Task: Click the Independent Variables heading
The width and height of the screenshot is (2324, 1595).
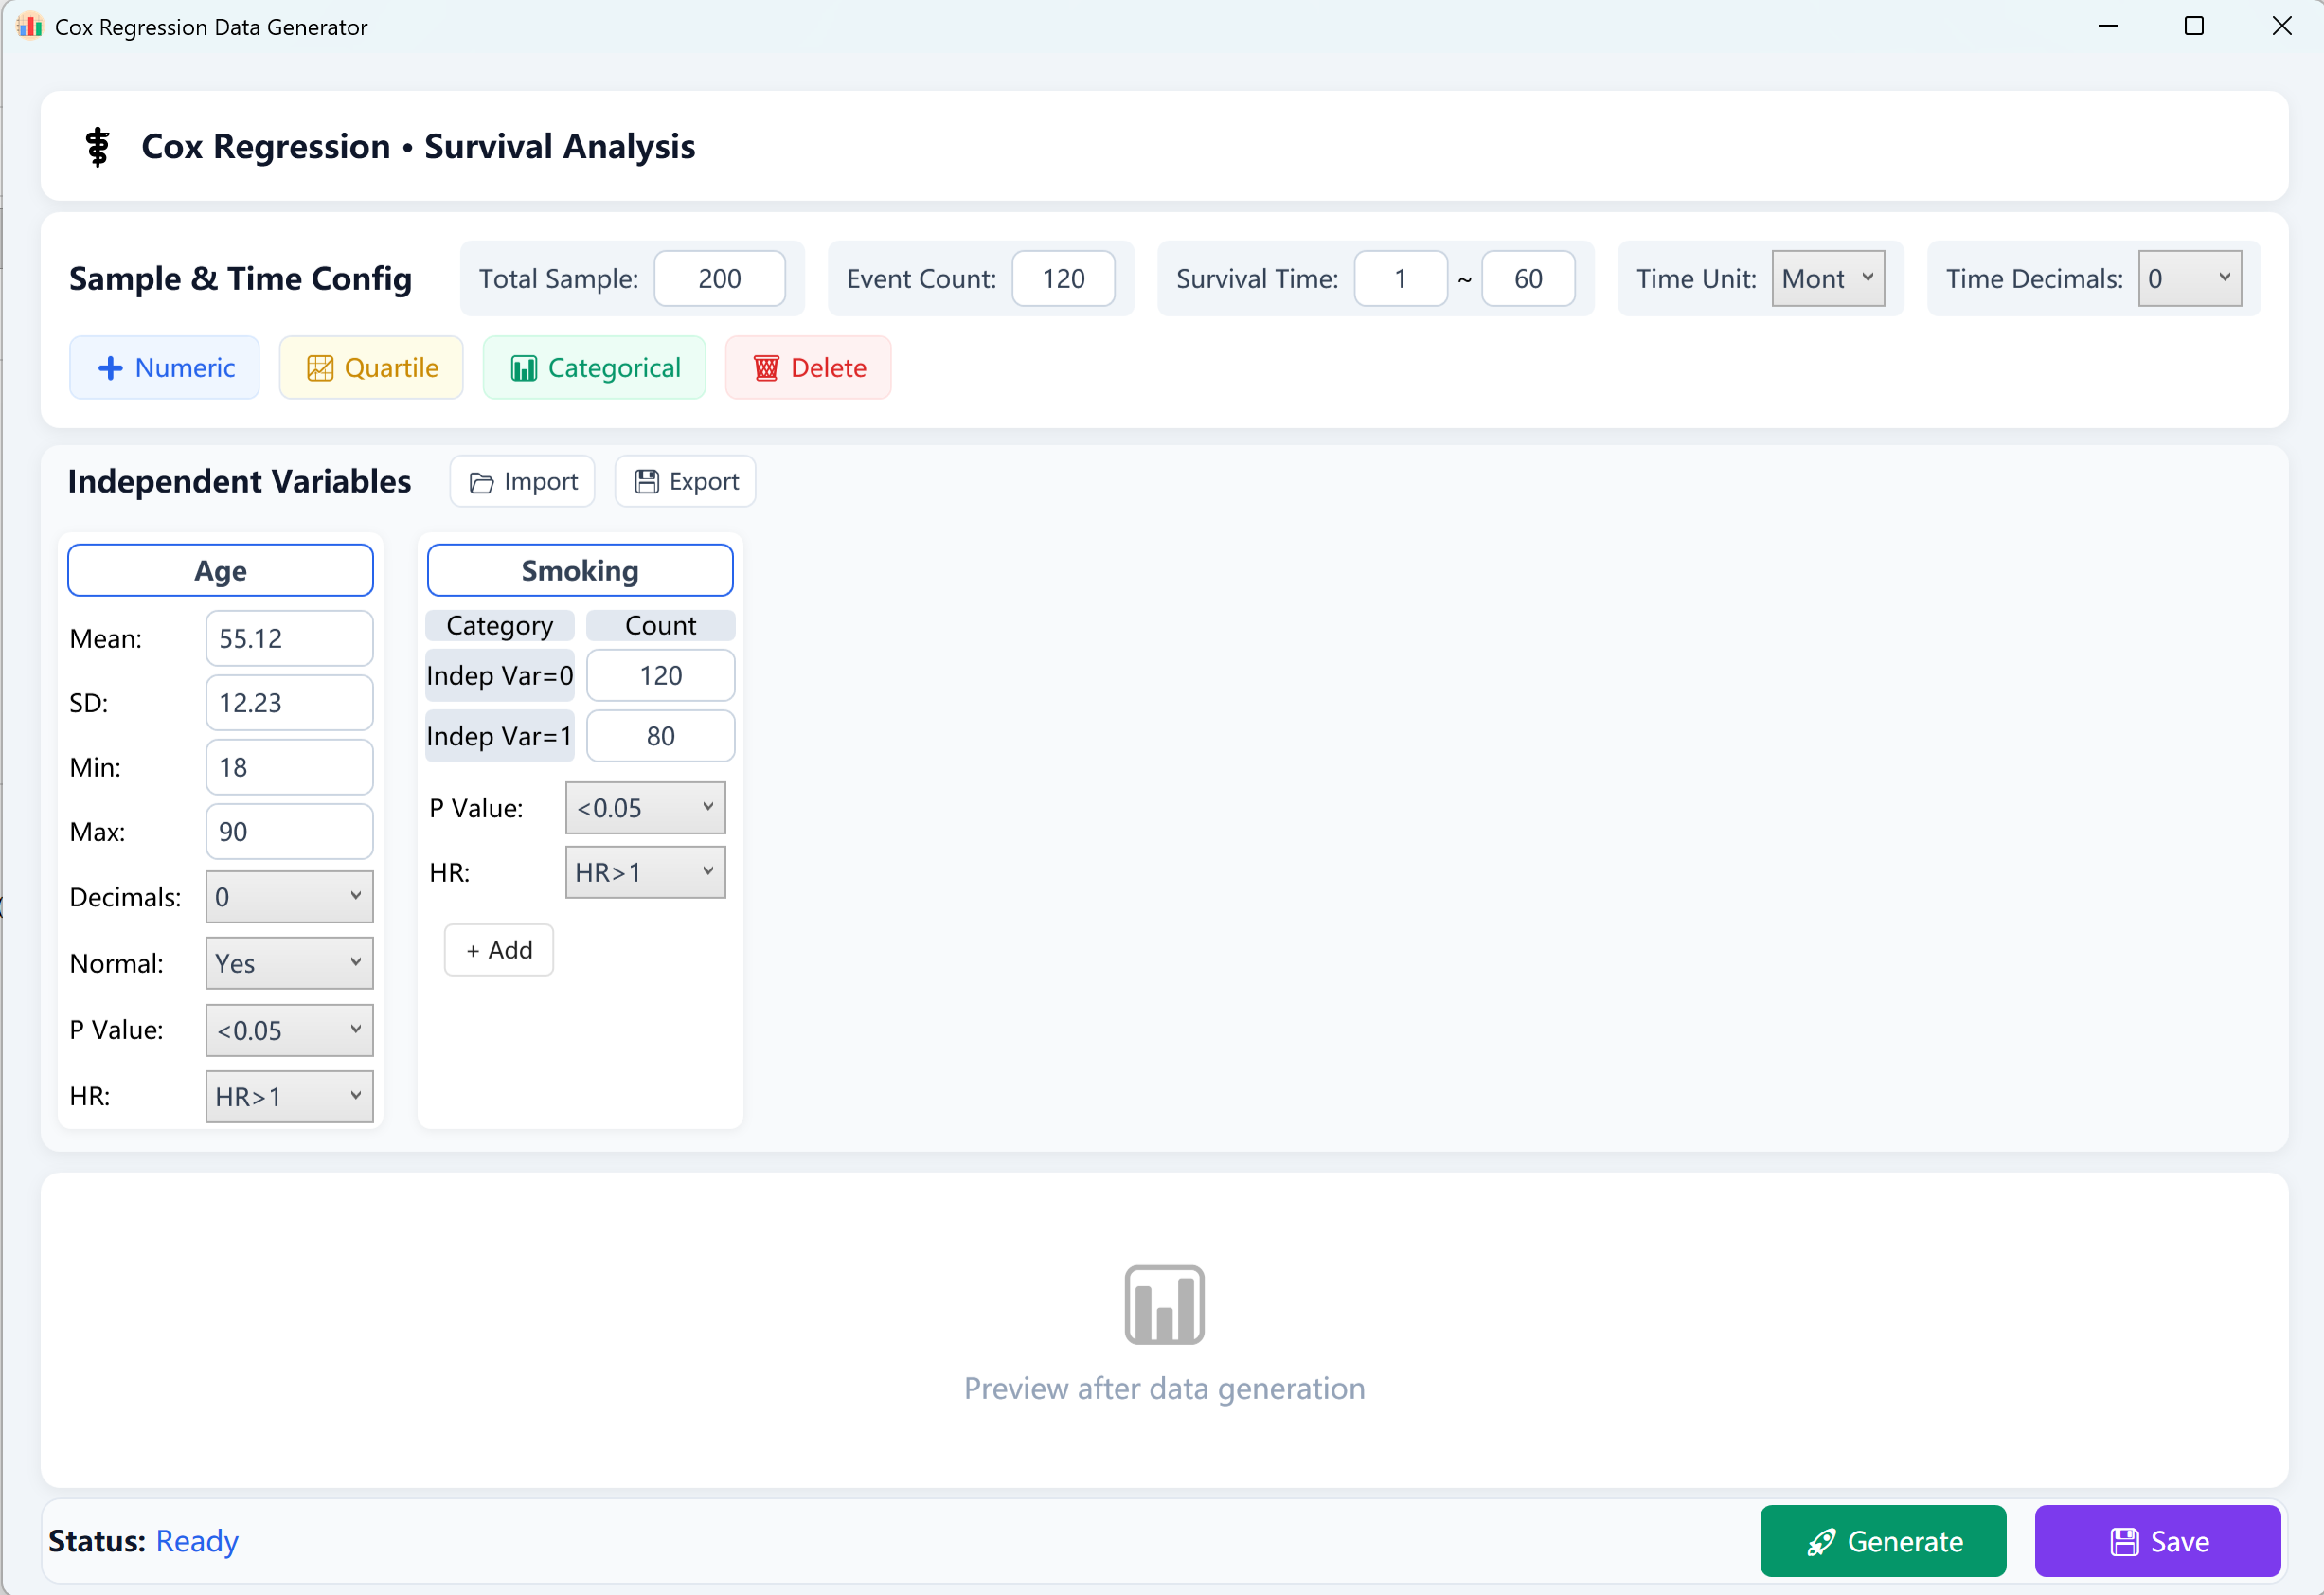Action: pos(239,481)
